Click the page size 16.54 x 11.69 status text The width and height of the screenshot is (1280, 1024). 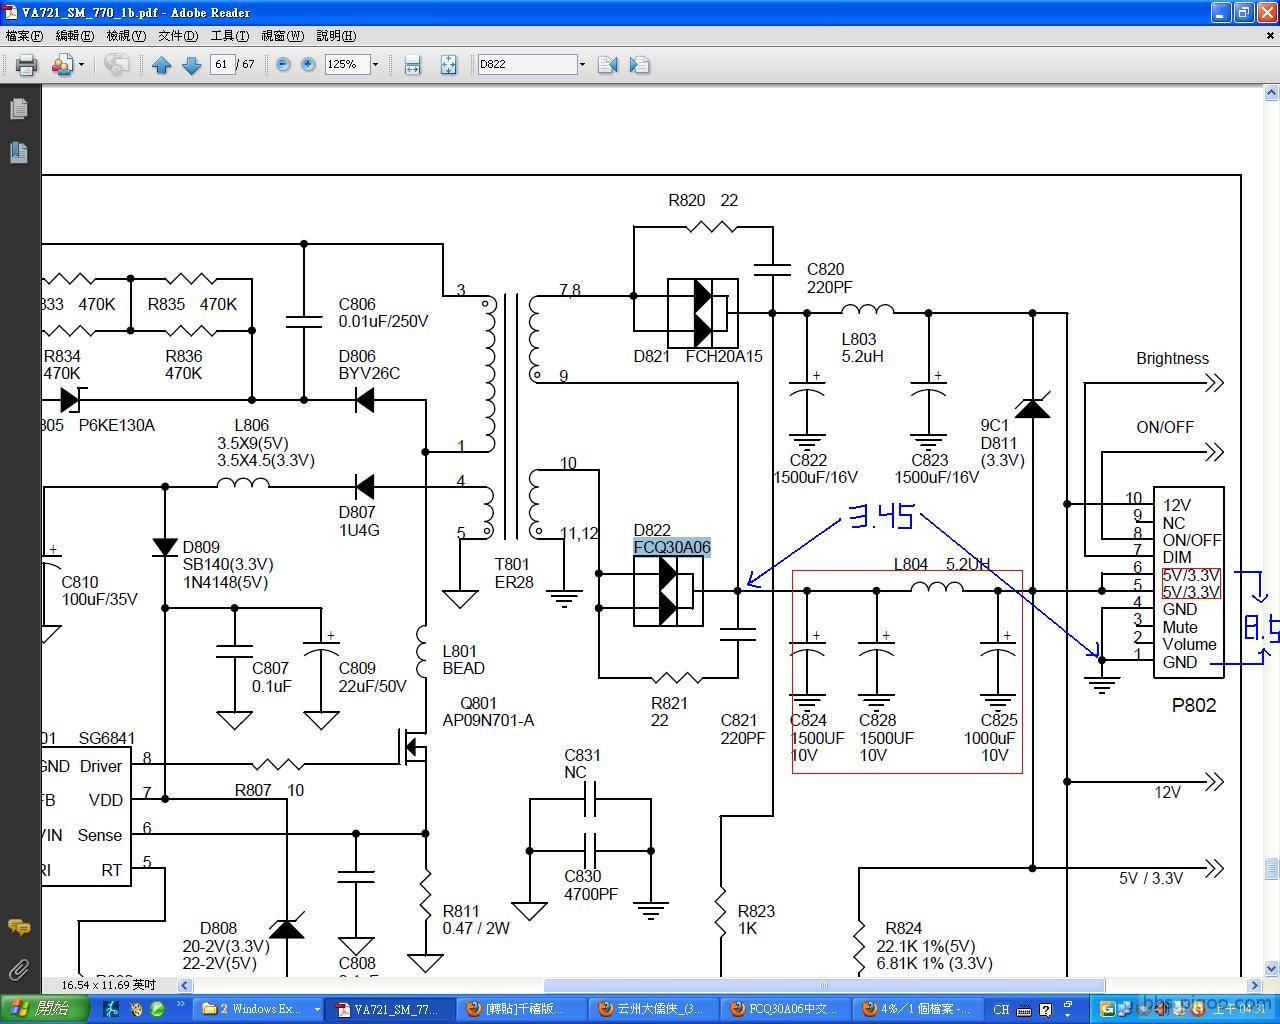[x=108, y=985]
